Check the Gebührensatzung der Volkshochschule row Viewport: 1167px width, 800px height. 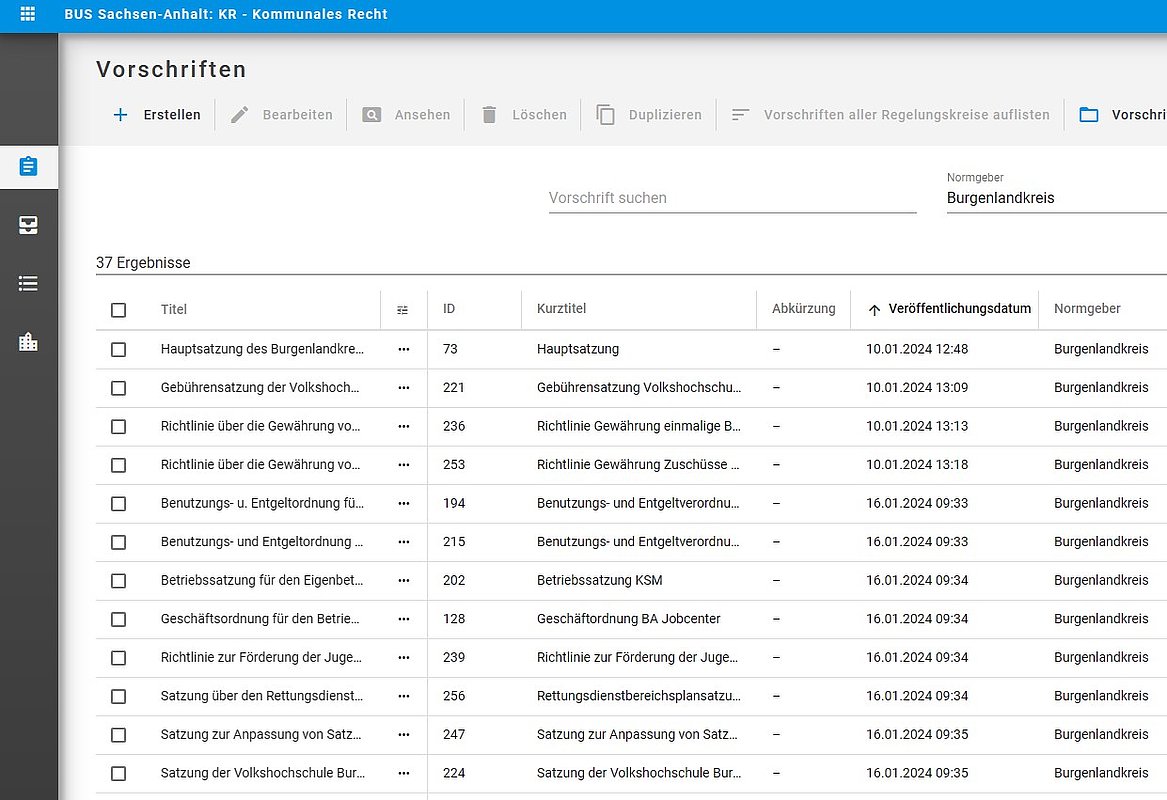[x=118, y=388]
